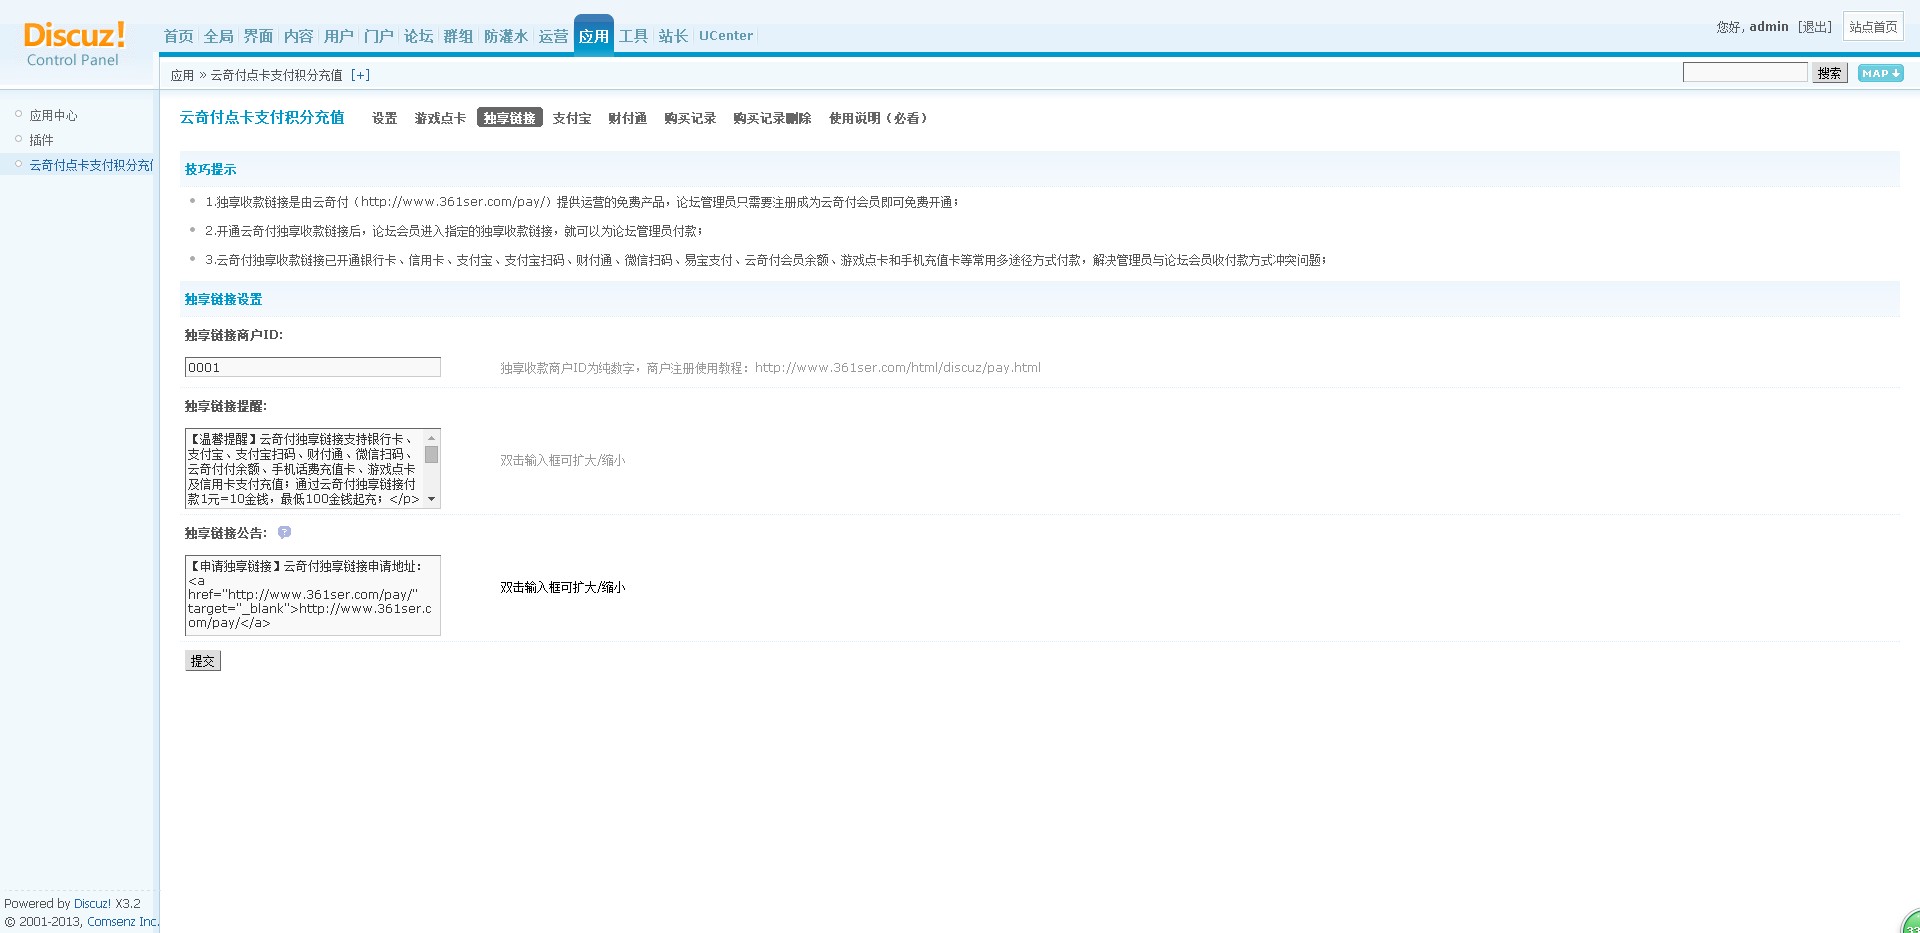Switch to the 支付宝 tab
The width and height of the screenshot is (1920, 933).
[572, 118]
